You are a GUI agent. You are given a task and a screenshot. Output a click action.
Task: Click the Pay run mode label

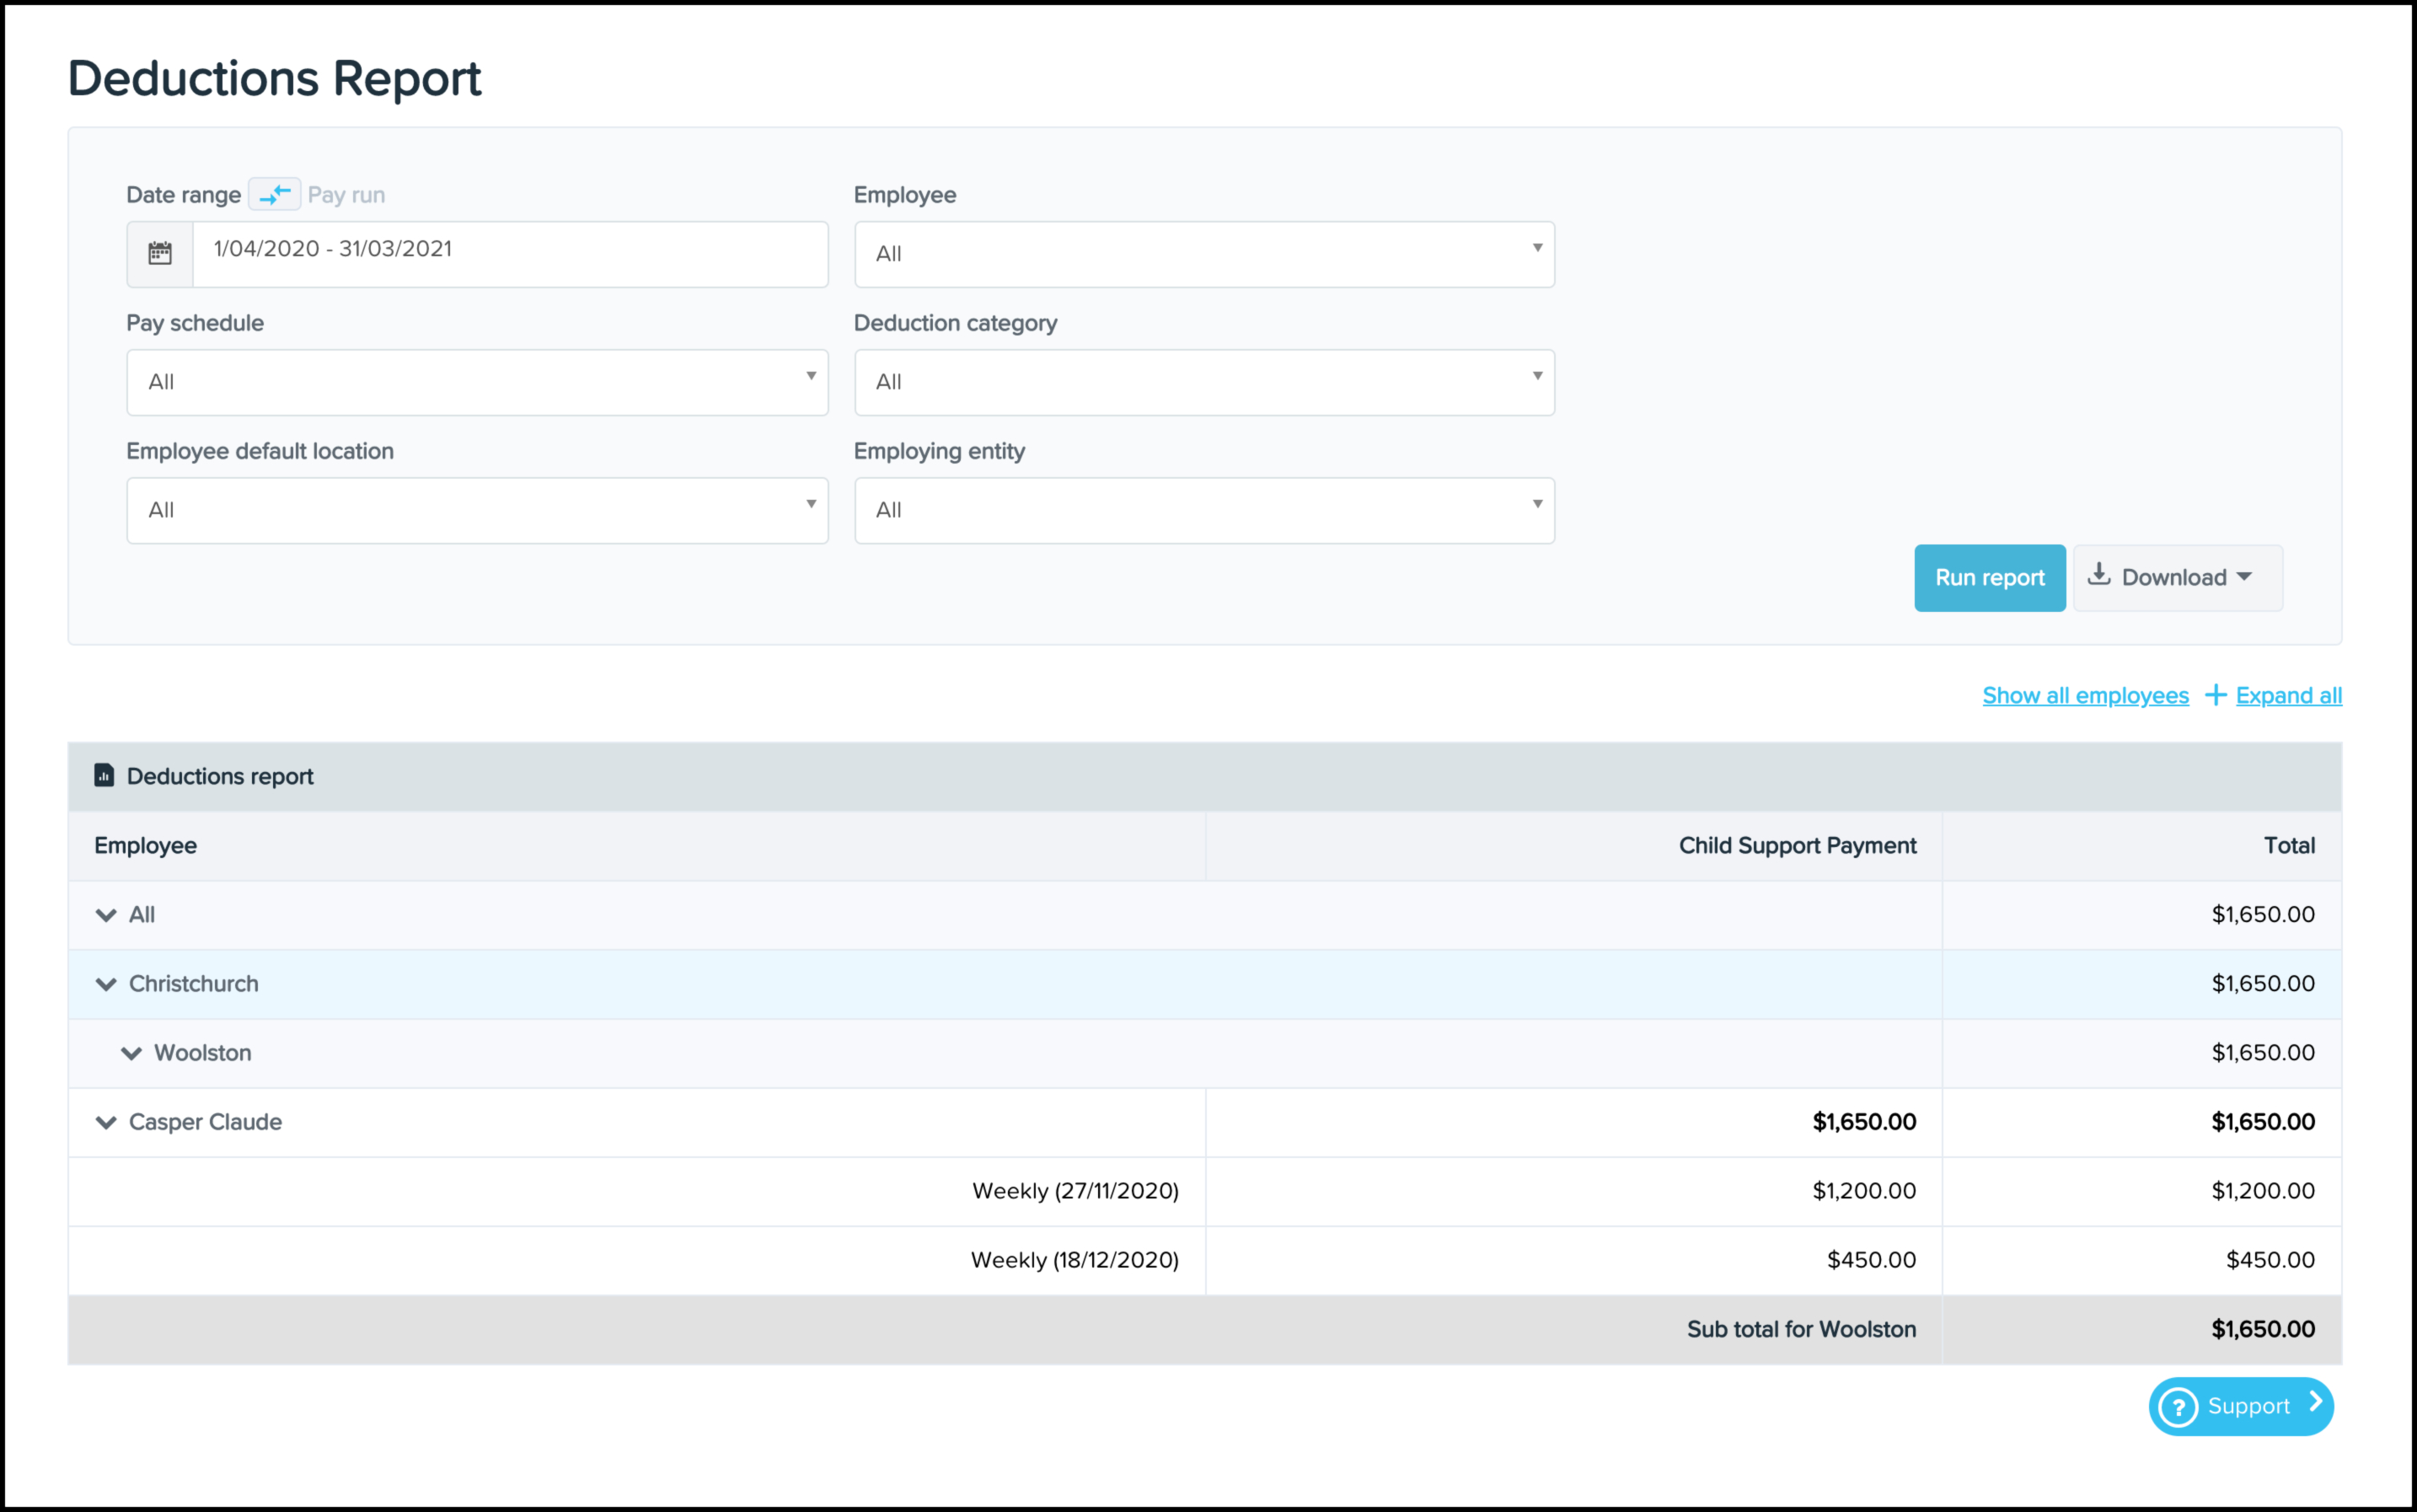coord(346,195)
